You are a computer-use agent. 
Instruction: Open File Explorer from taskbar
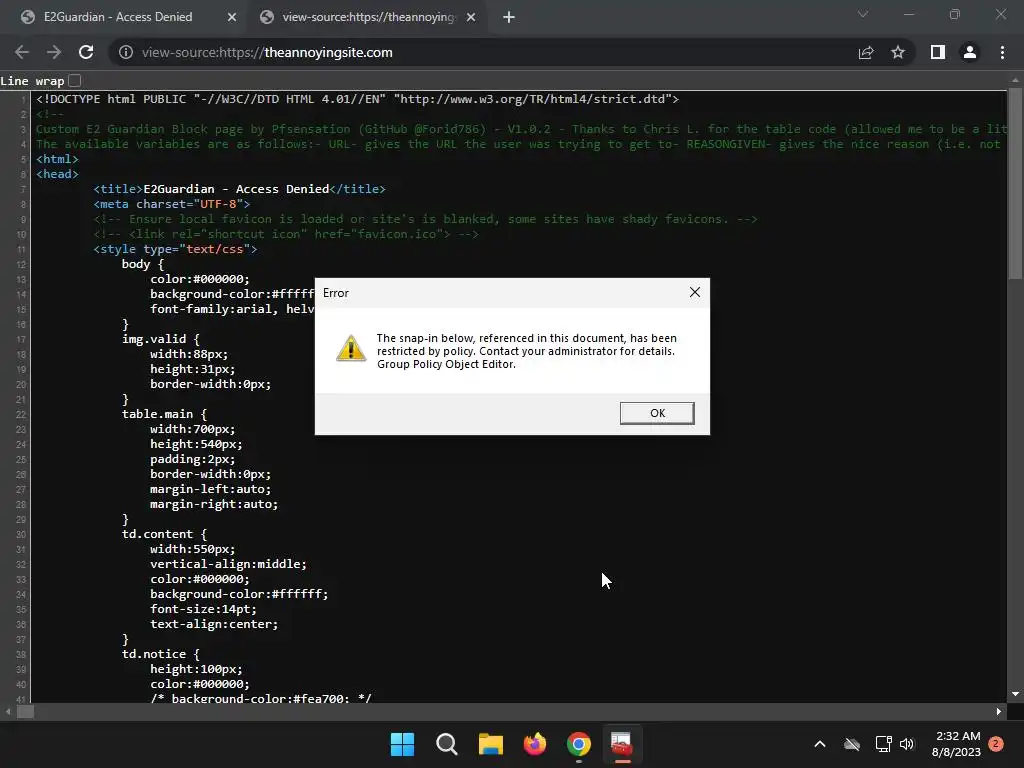click(490, 744)
